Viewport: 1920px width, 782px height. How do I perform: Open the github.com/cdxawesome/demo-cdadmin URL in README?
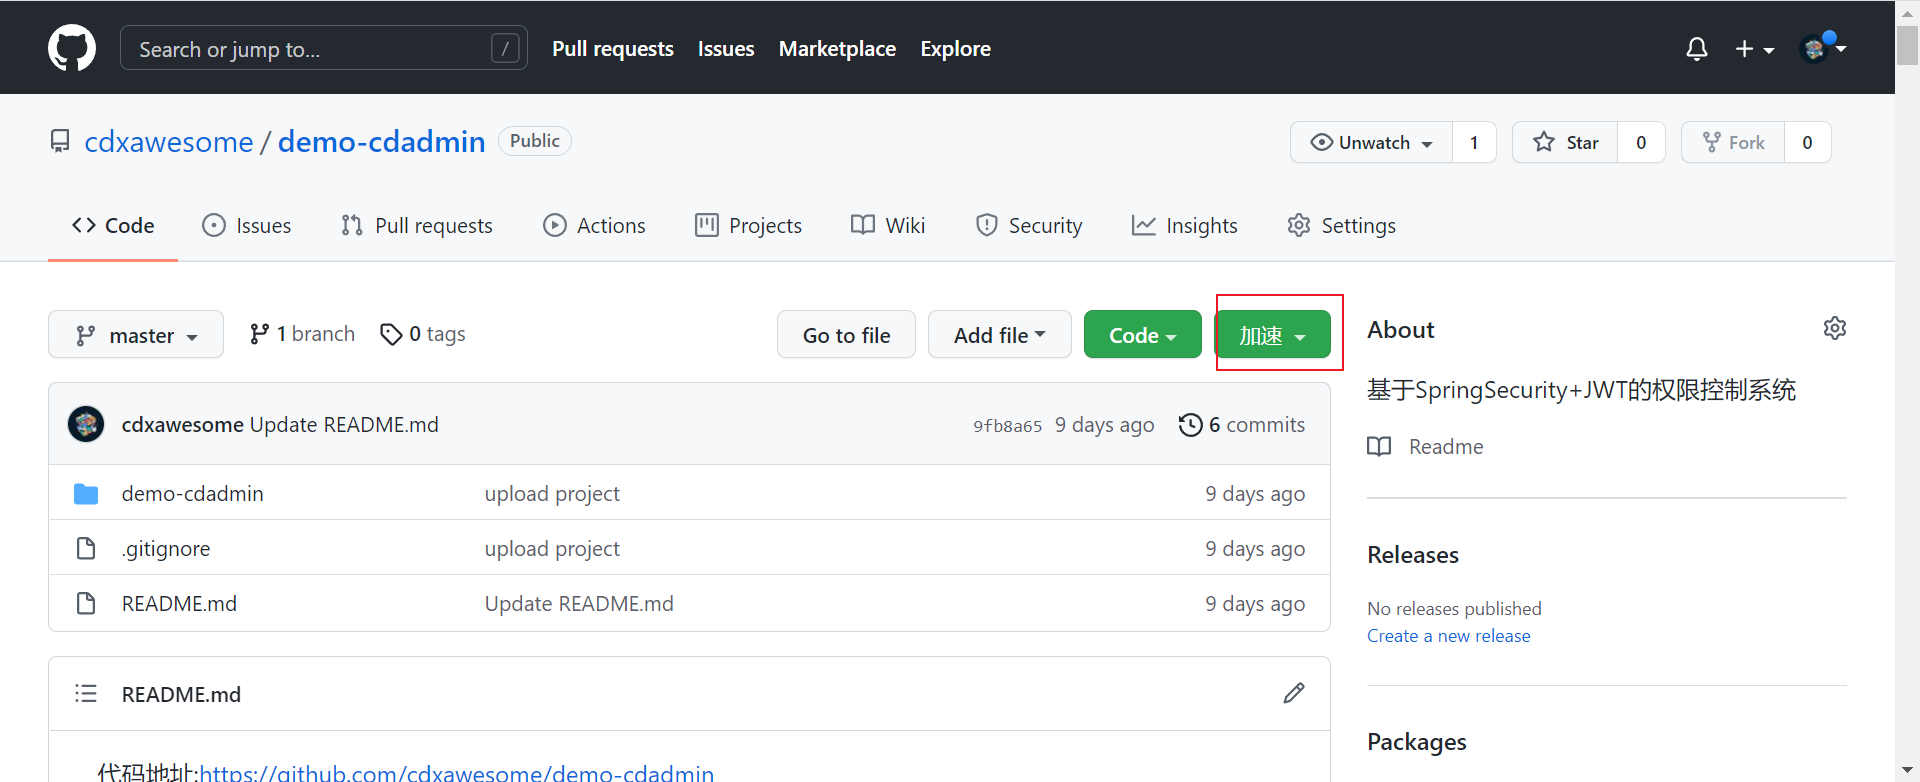point(457,772)
